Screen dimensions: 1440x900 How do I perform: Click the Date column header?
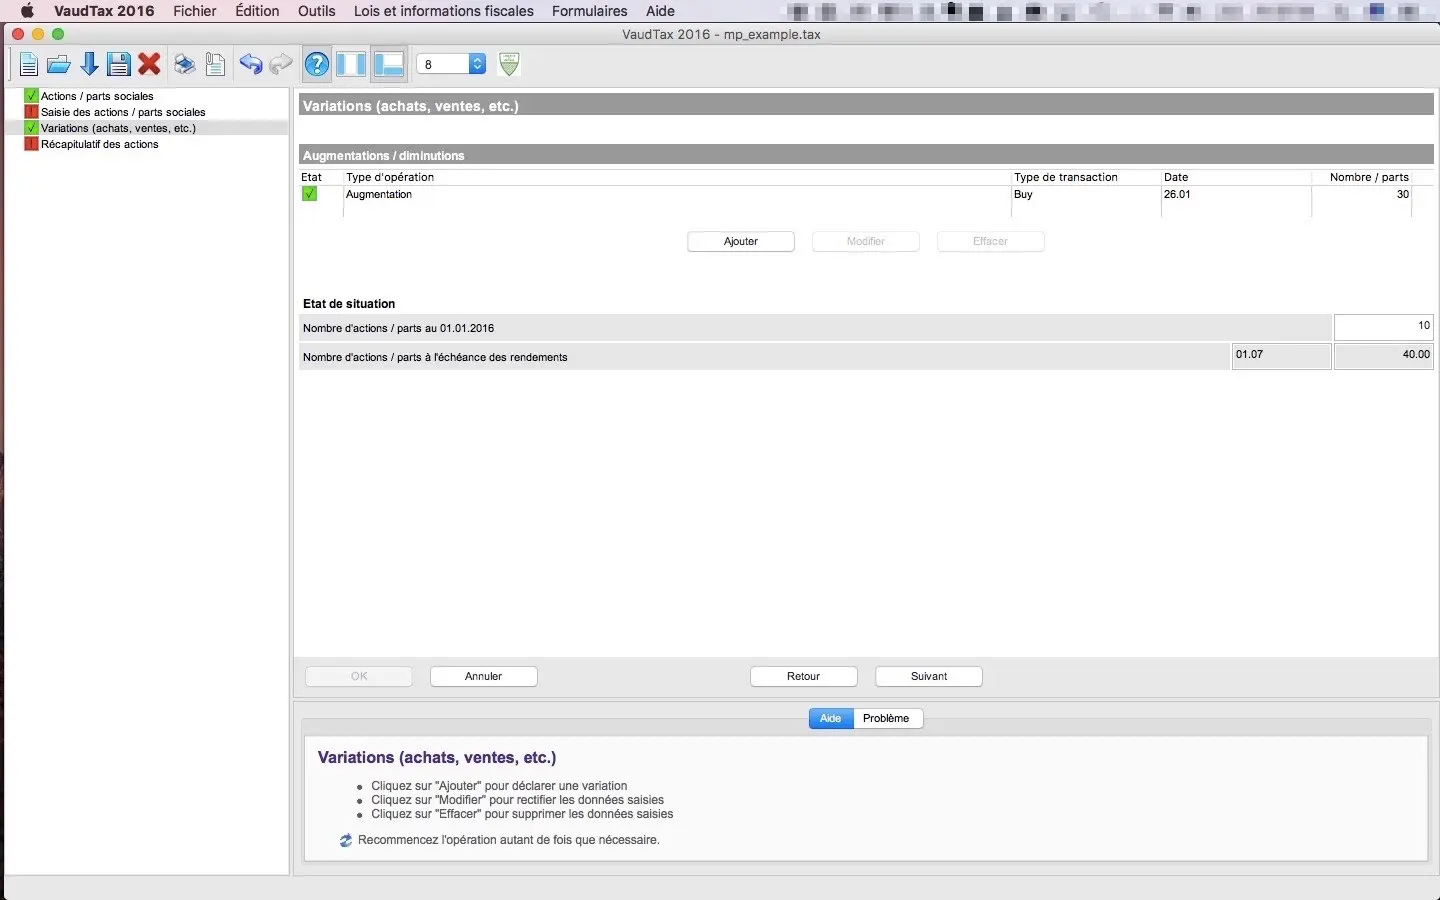[x=1176, y=177]
